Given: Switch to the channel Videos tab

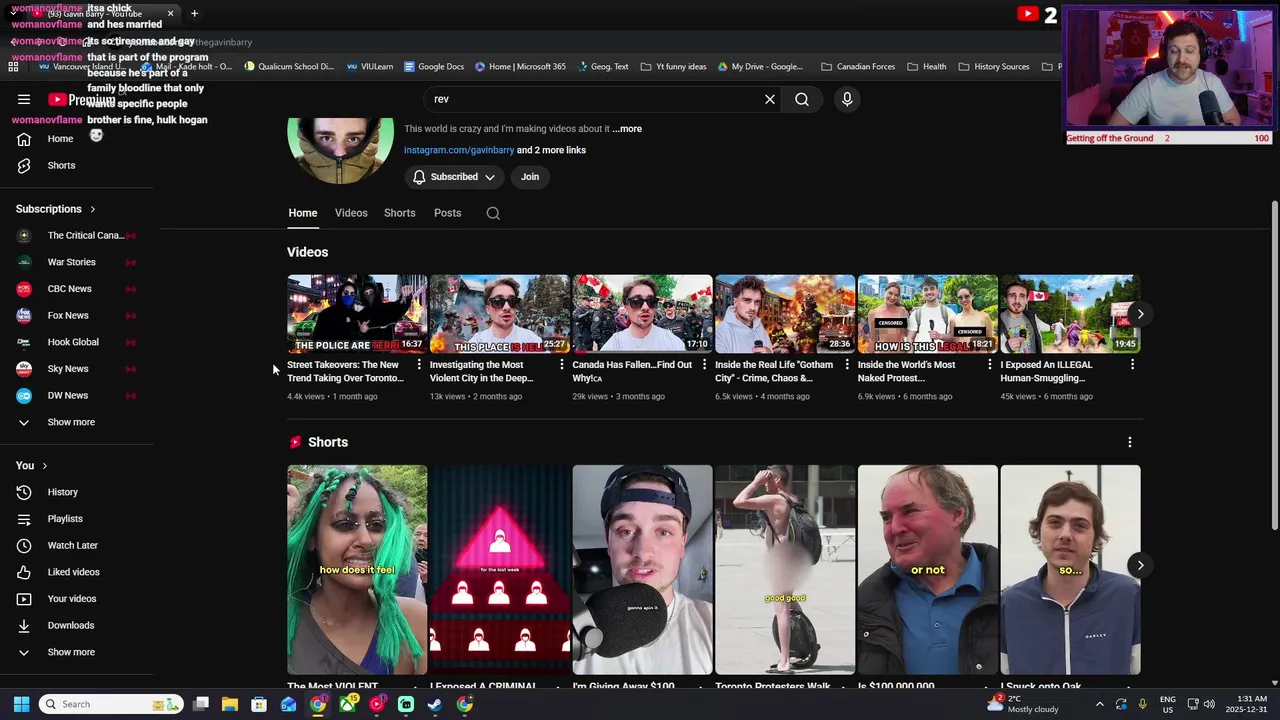Looking at the screenshot, I should pyautogui.click(x=351, y=213).
